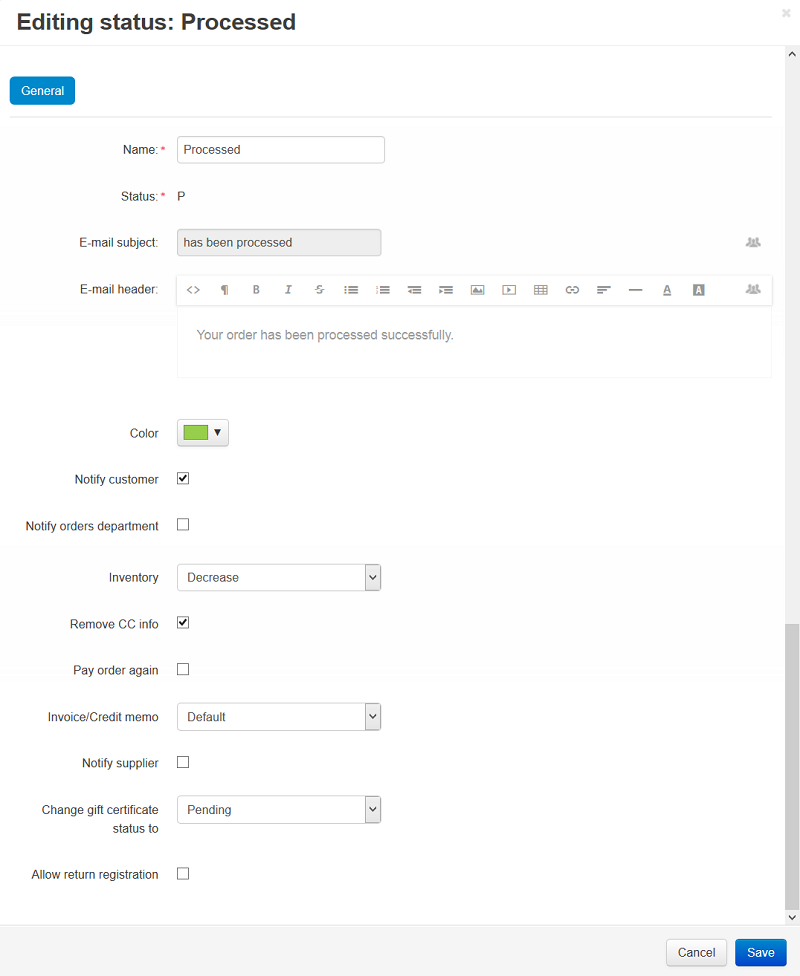The width and height of the screenshot is (800, 976).
Task: Uncheck Notify customer checkbox
Action: [183, 479]
